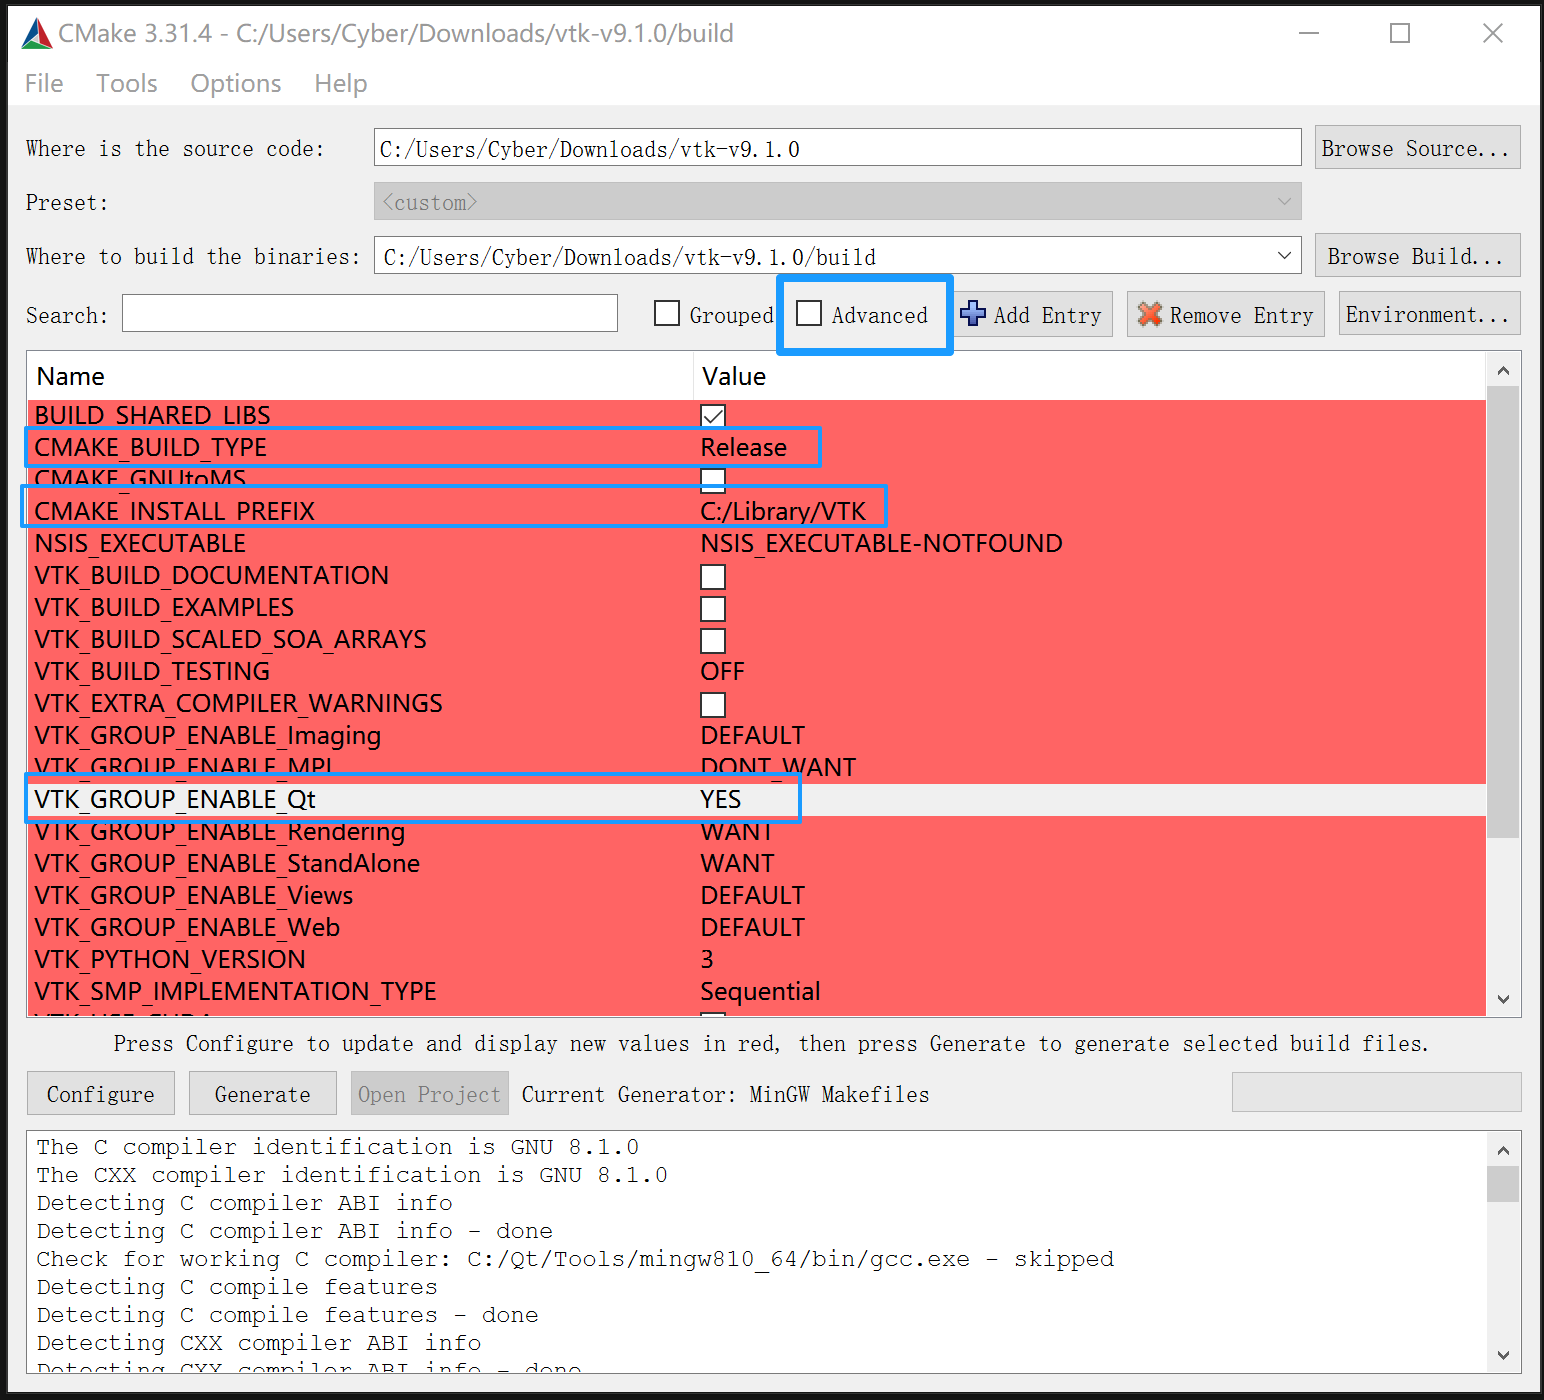The image size is (1544, 1400).
Task: Open the Tools menu
Action: (x=127, y=84)
